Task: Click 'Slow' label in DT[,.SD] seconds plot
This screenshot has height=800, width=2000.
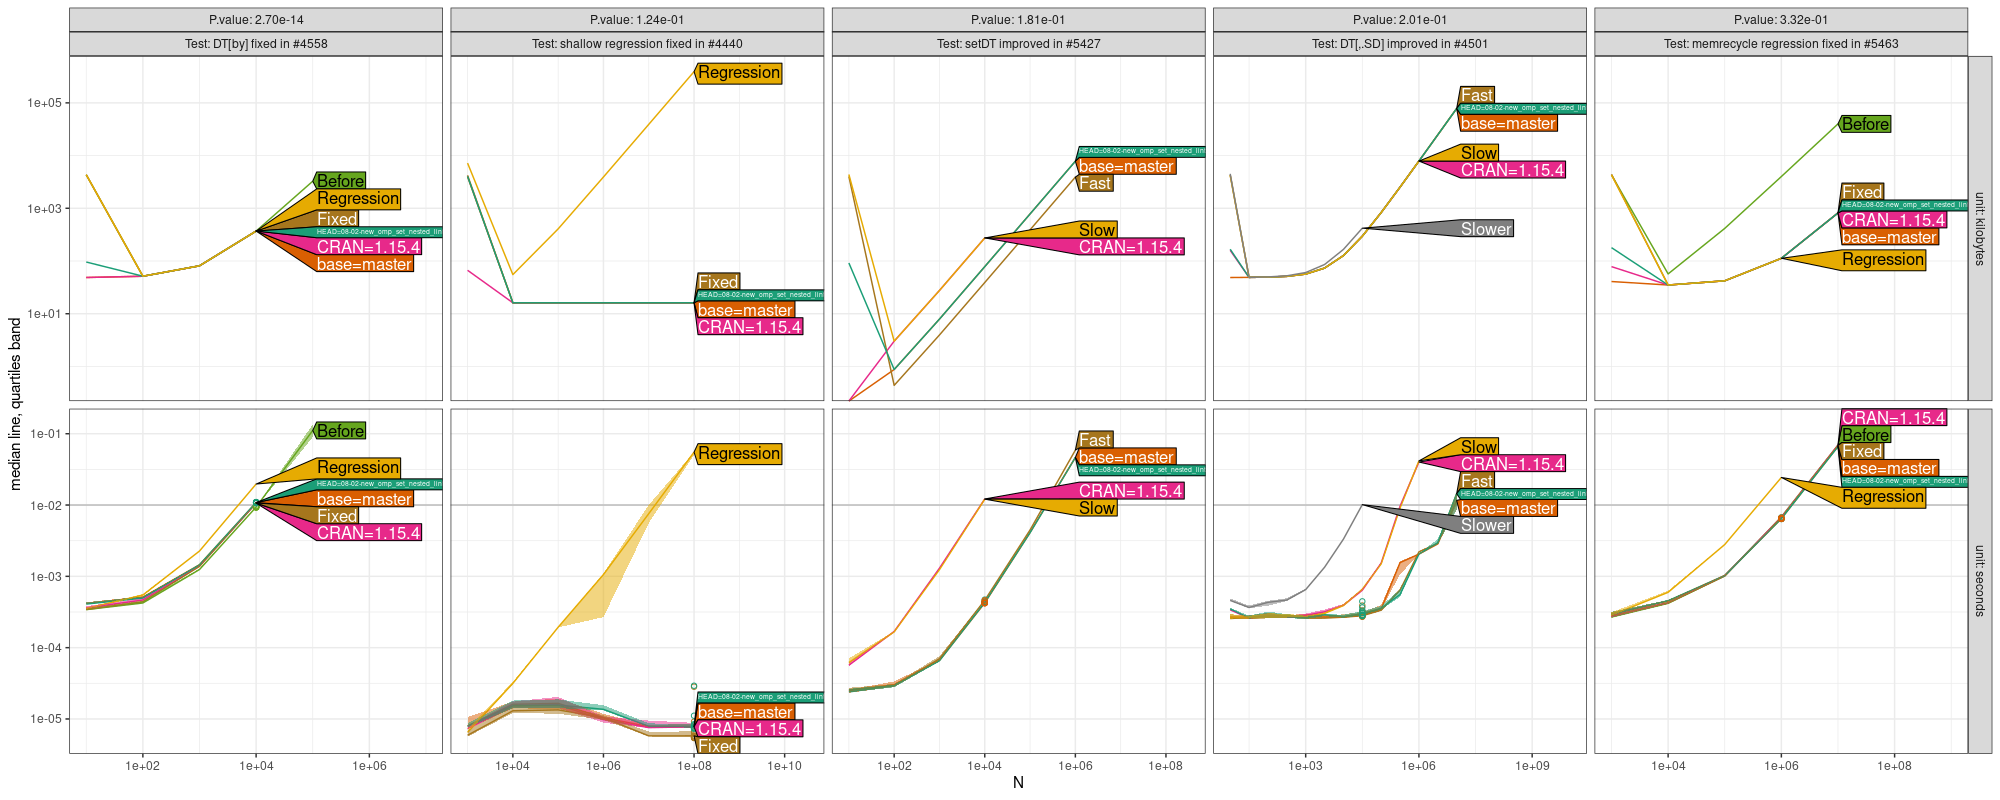Action: [1479, 447]
